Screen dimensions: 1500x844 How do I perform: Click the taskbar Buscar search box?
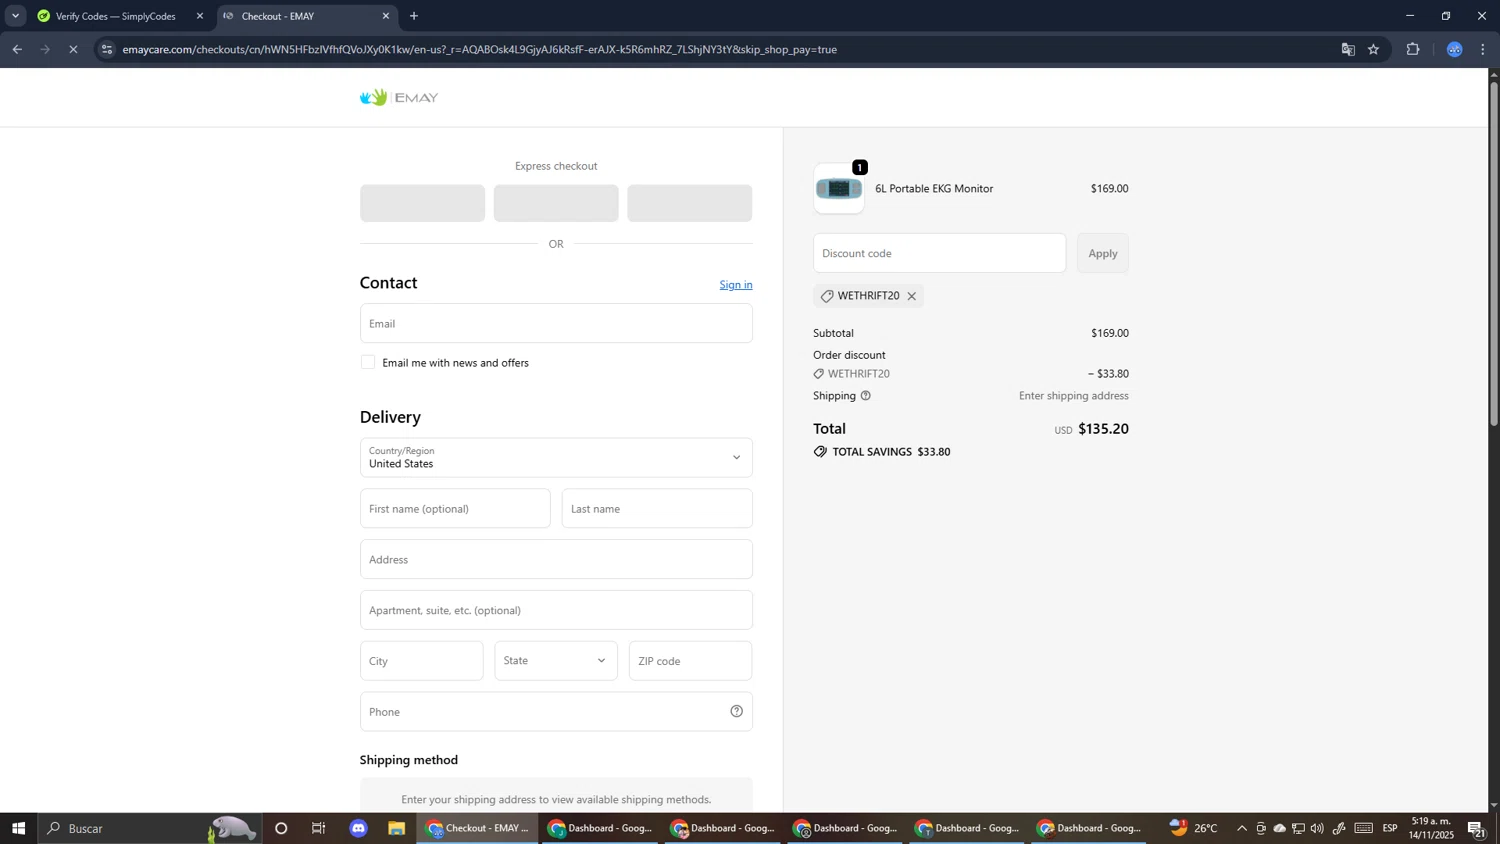(x=150, y=828)
